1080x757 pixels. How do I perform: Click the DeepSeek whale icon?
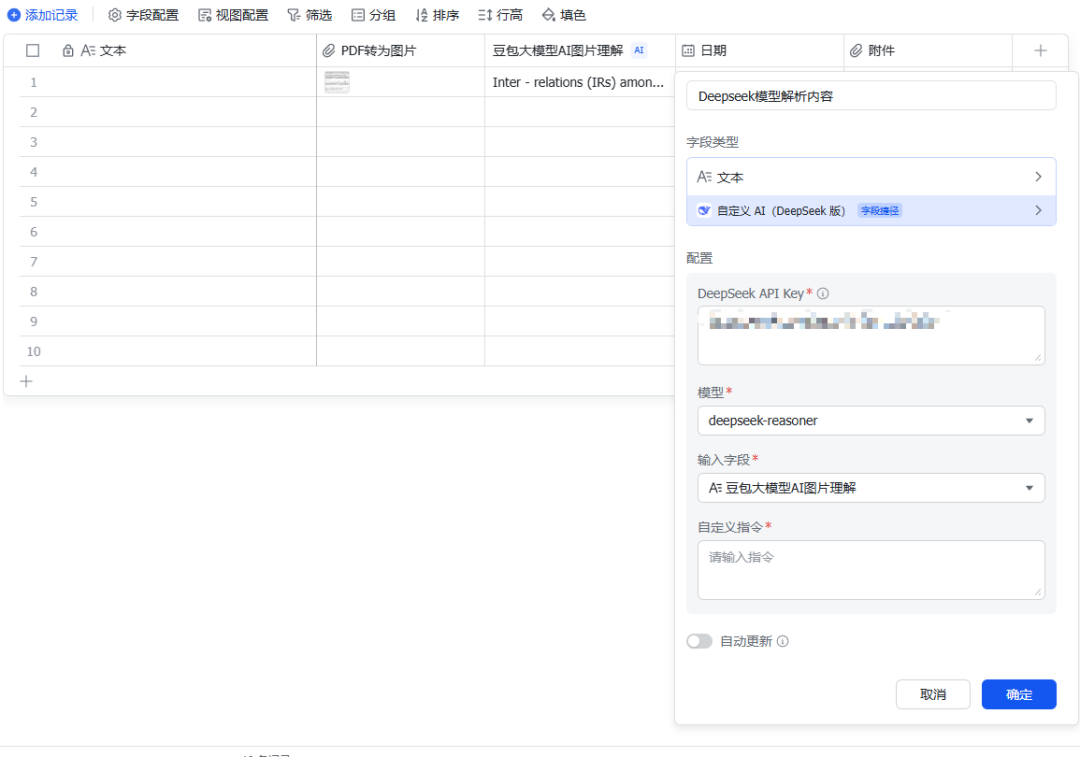point(704,210)
